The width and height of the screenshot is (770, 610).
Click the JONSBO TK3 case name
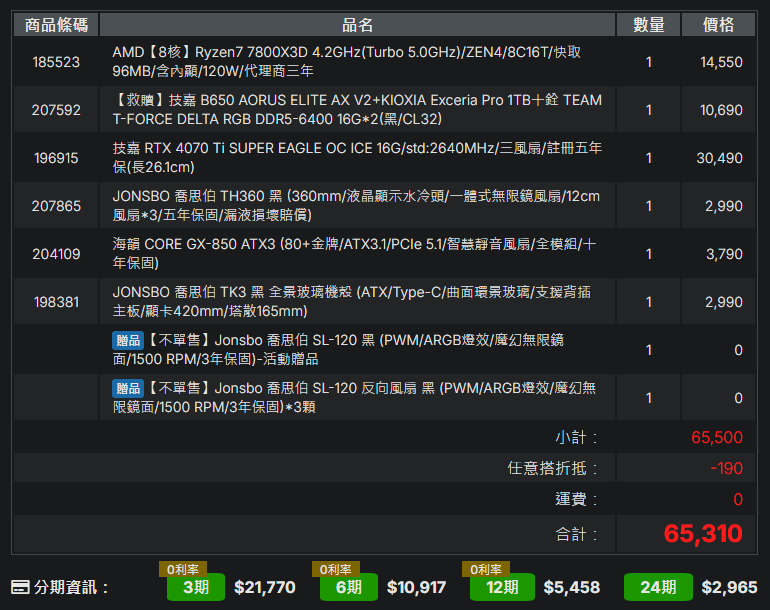coord(352,302)
